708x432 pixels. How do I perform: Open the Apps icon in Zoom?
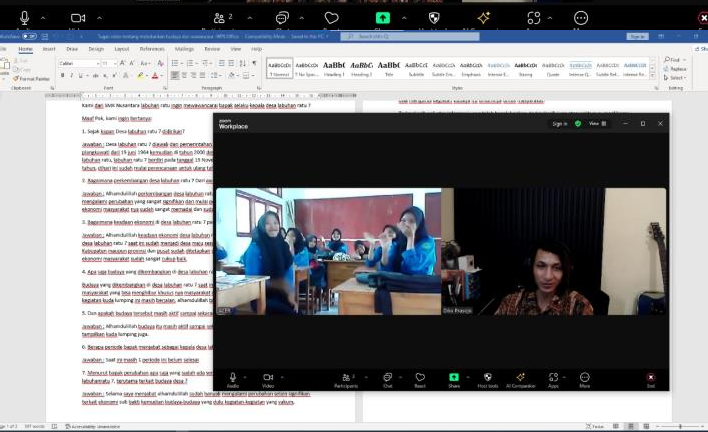[x=553, y=378]
